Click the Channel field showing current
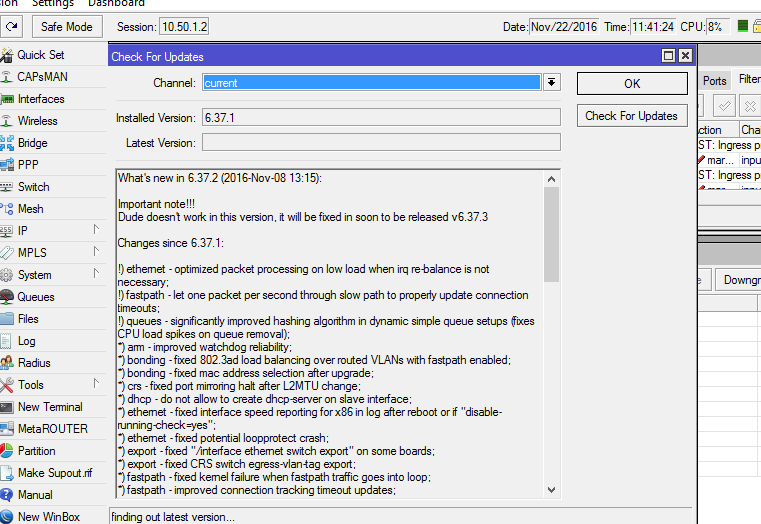The image size is (761, 524). pyautogui.click(x=372, y=82)
